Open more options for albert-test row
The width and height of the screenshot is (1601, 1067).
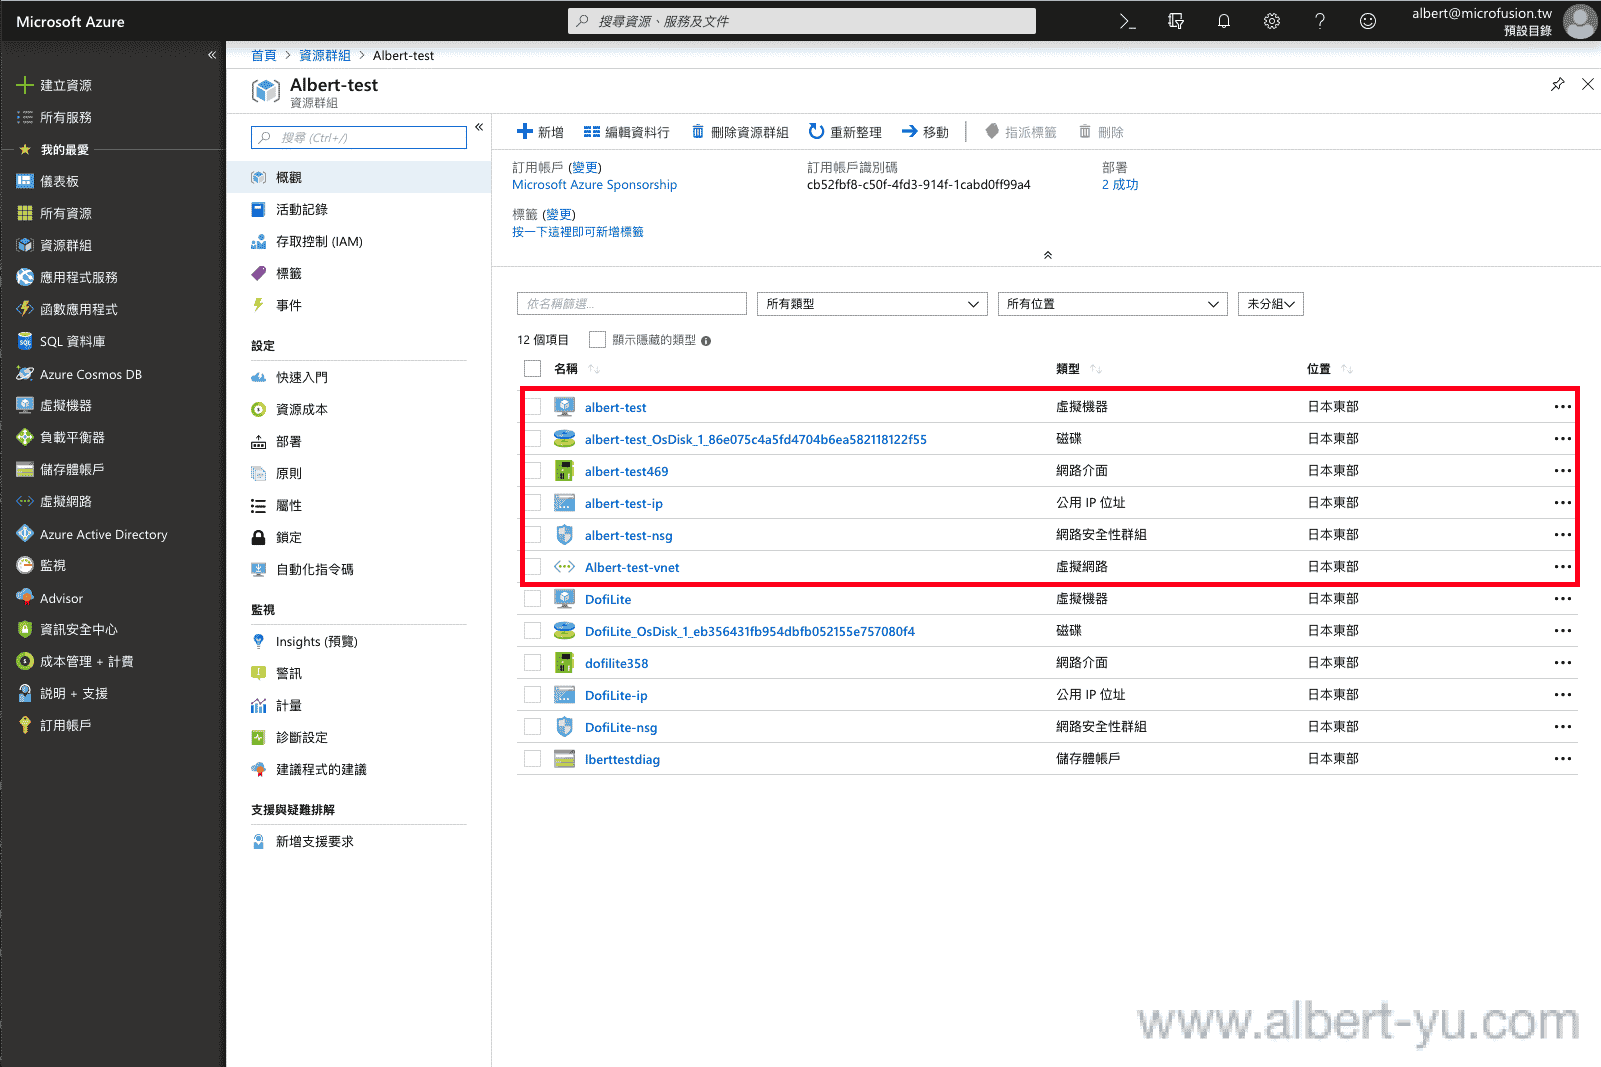1562,407
